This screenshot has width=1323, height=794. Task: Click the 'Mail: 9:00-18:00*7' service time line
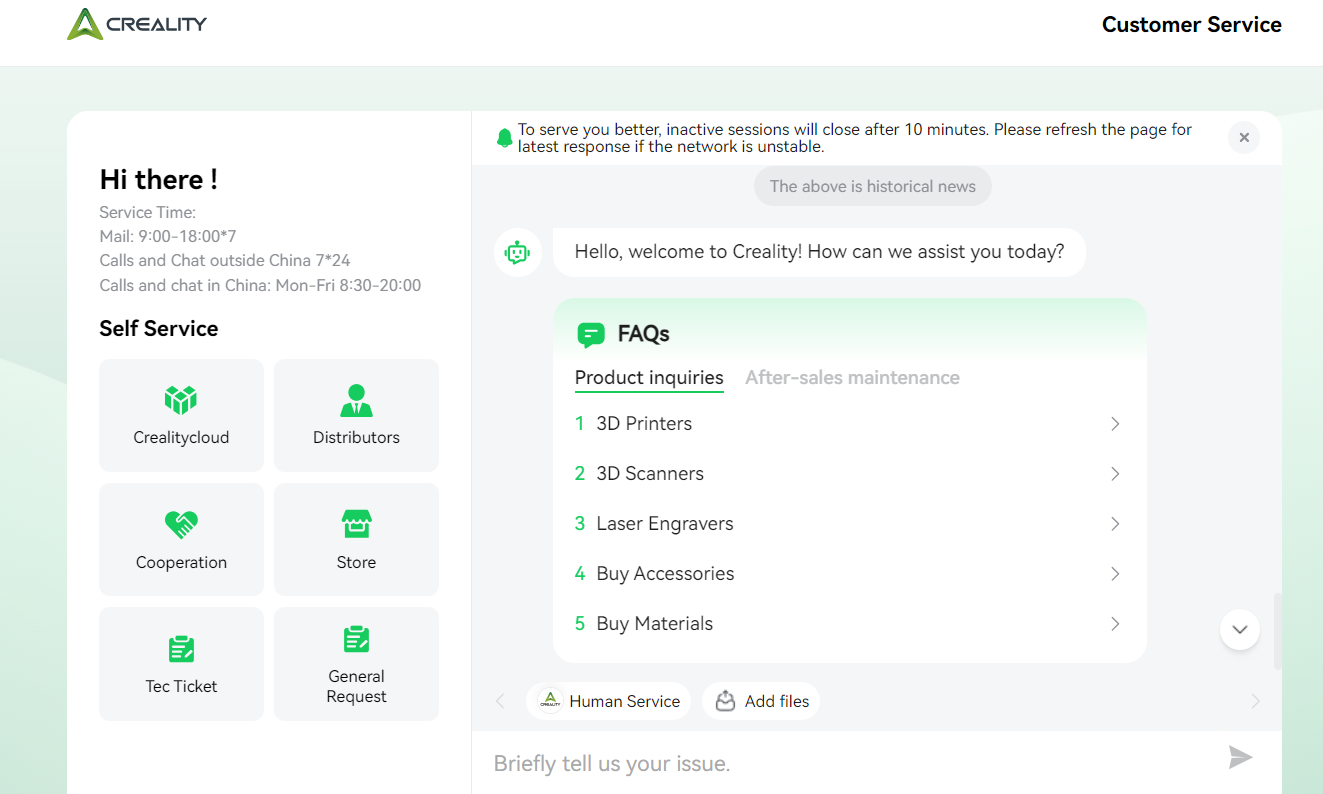coord(168,236)
